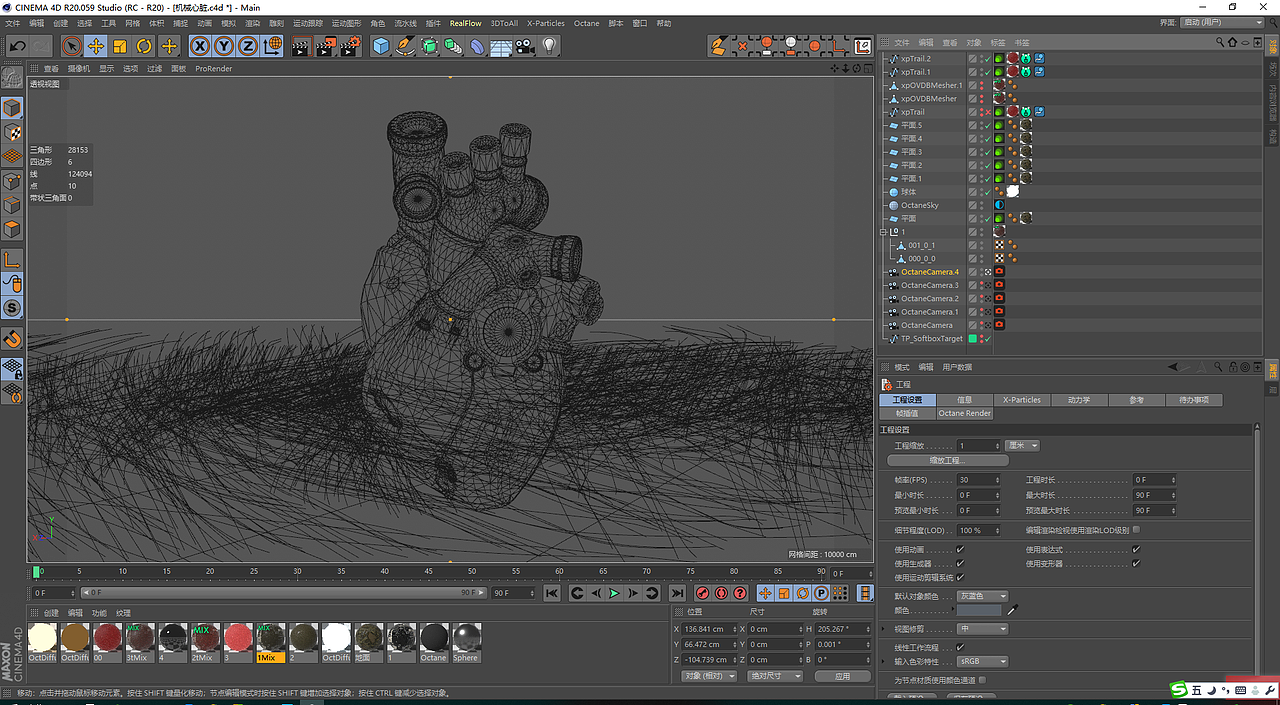Image resolution: width=1280 pixels, height=705 pixels.
Task: Click the X position field 136.841 cm
Action: 711,629
